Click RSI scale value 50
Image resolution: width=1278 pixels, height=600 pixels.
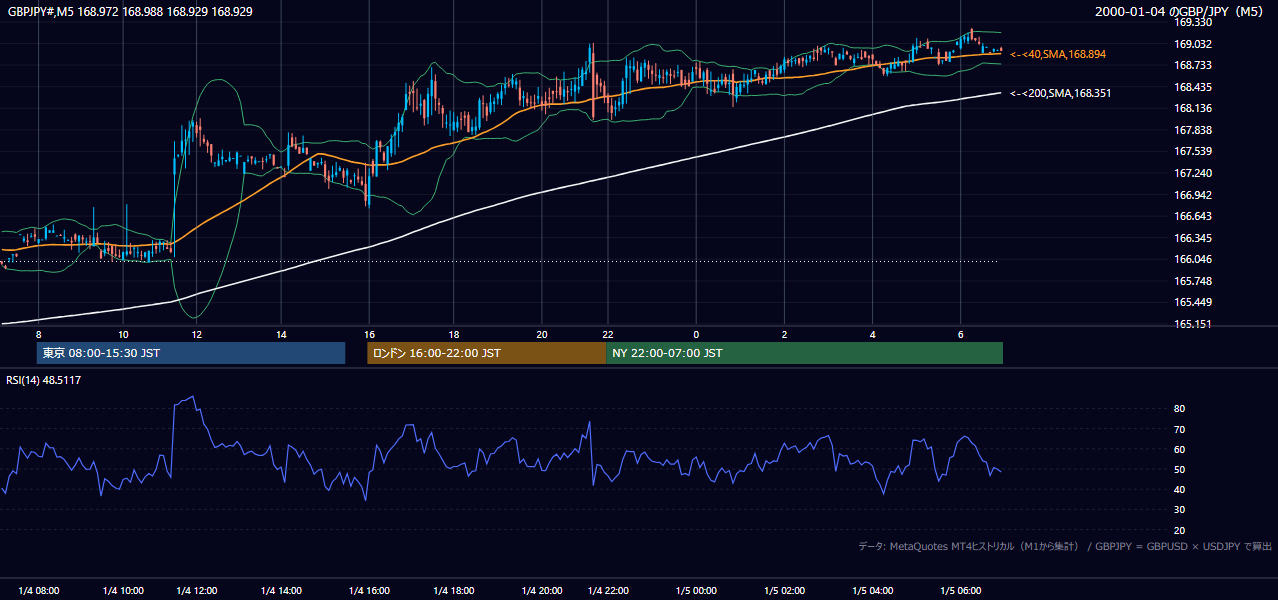coord(1179,469)
